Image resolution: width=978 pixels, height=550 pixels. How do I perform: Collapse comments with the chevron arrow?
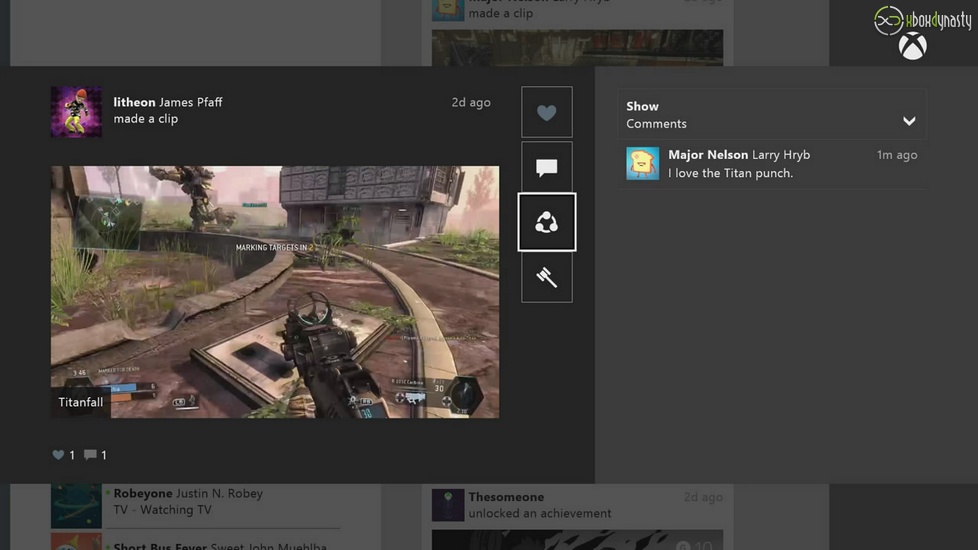click(909, 121)
